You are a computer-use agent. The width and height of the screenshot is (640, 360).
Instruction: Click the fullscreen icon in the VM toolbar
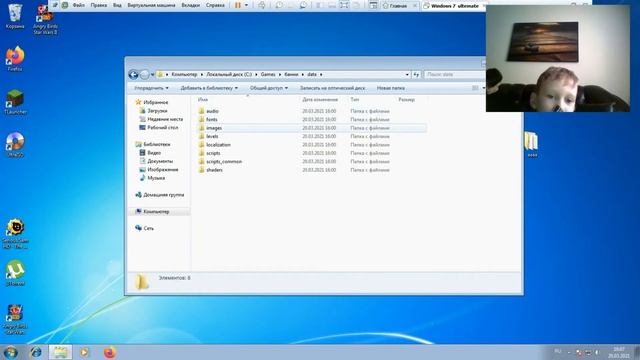(x=344, y=5)
